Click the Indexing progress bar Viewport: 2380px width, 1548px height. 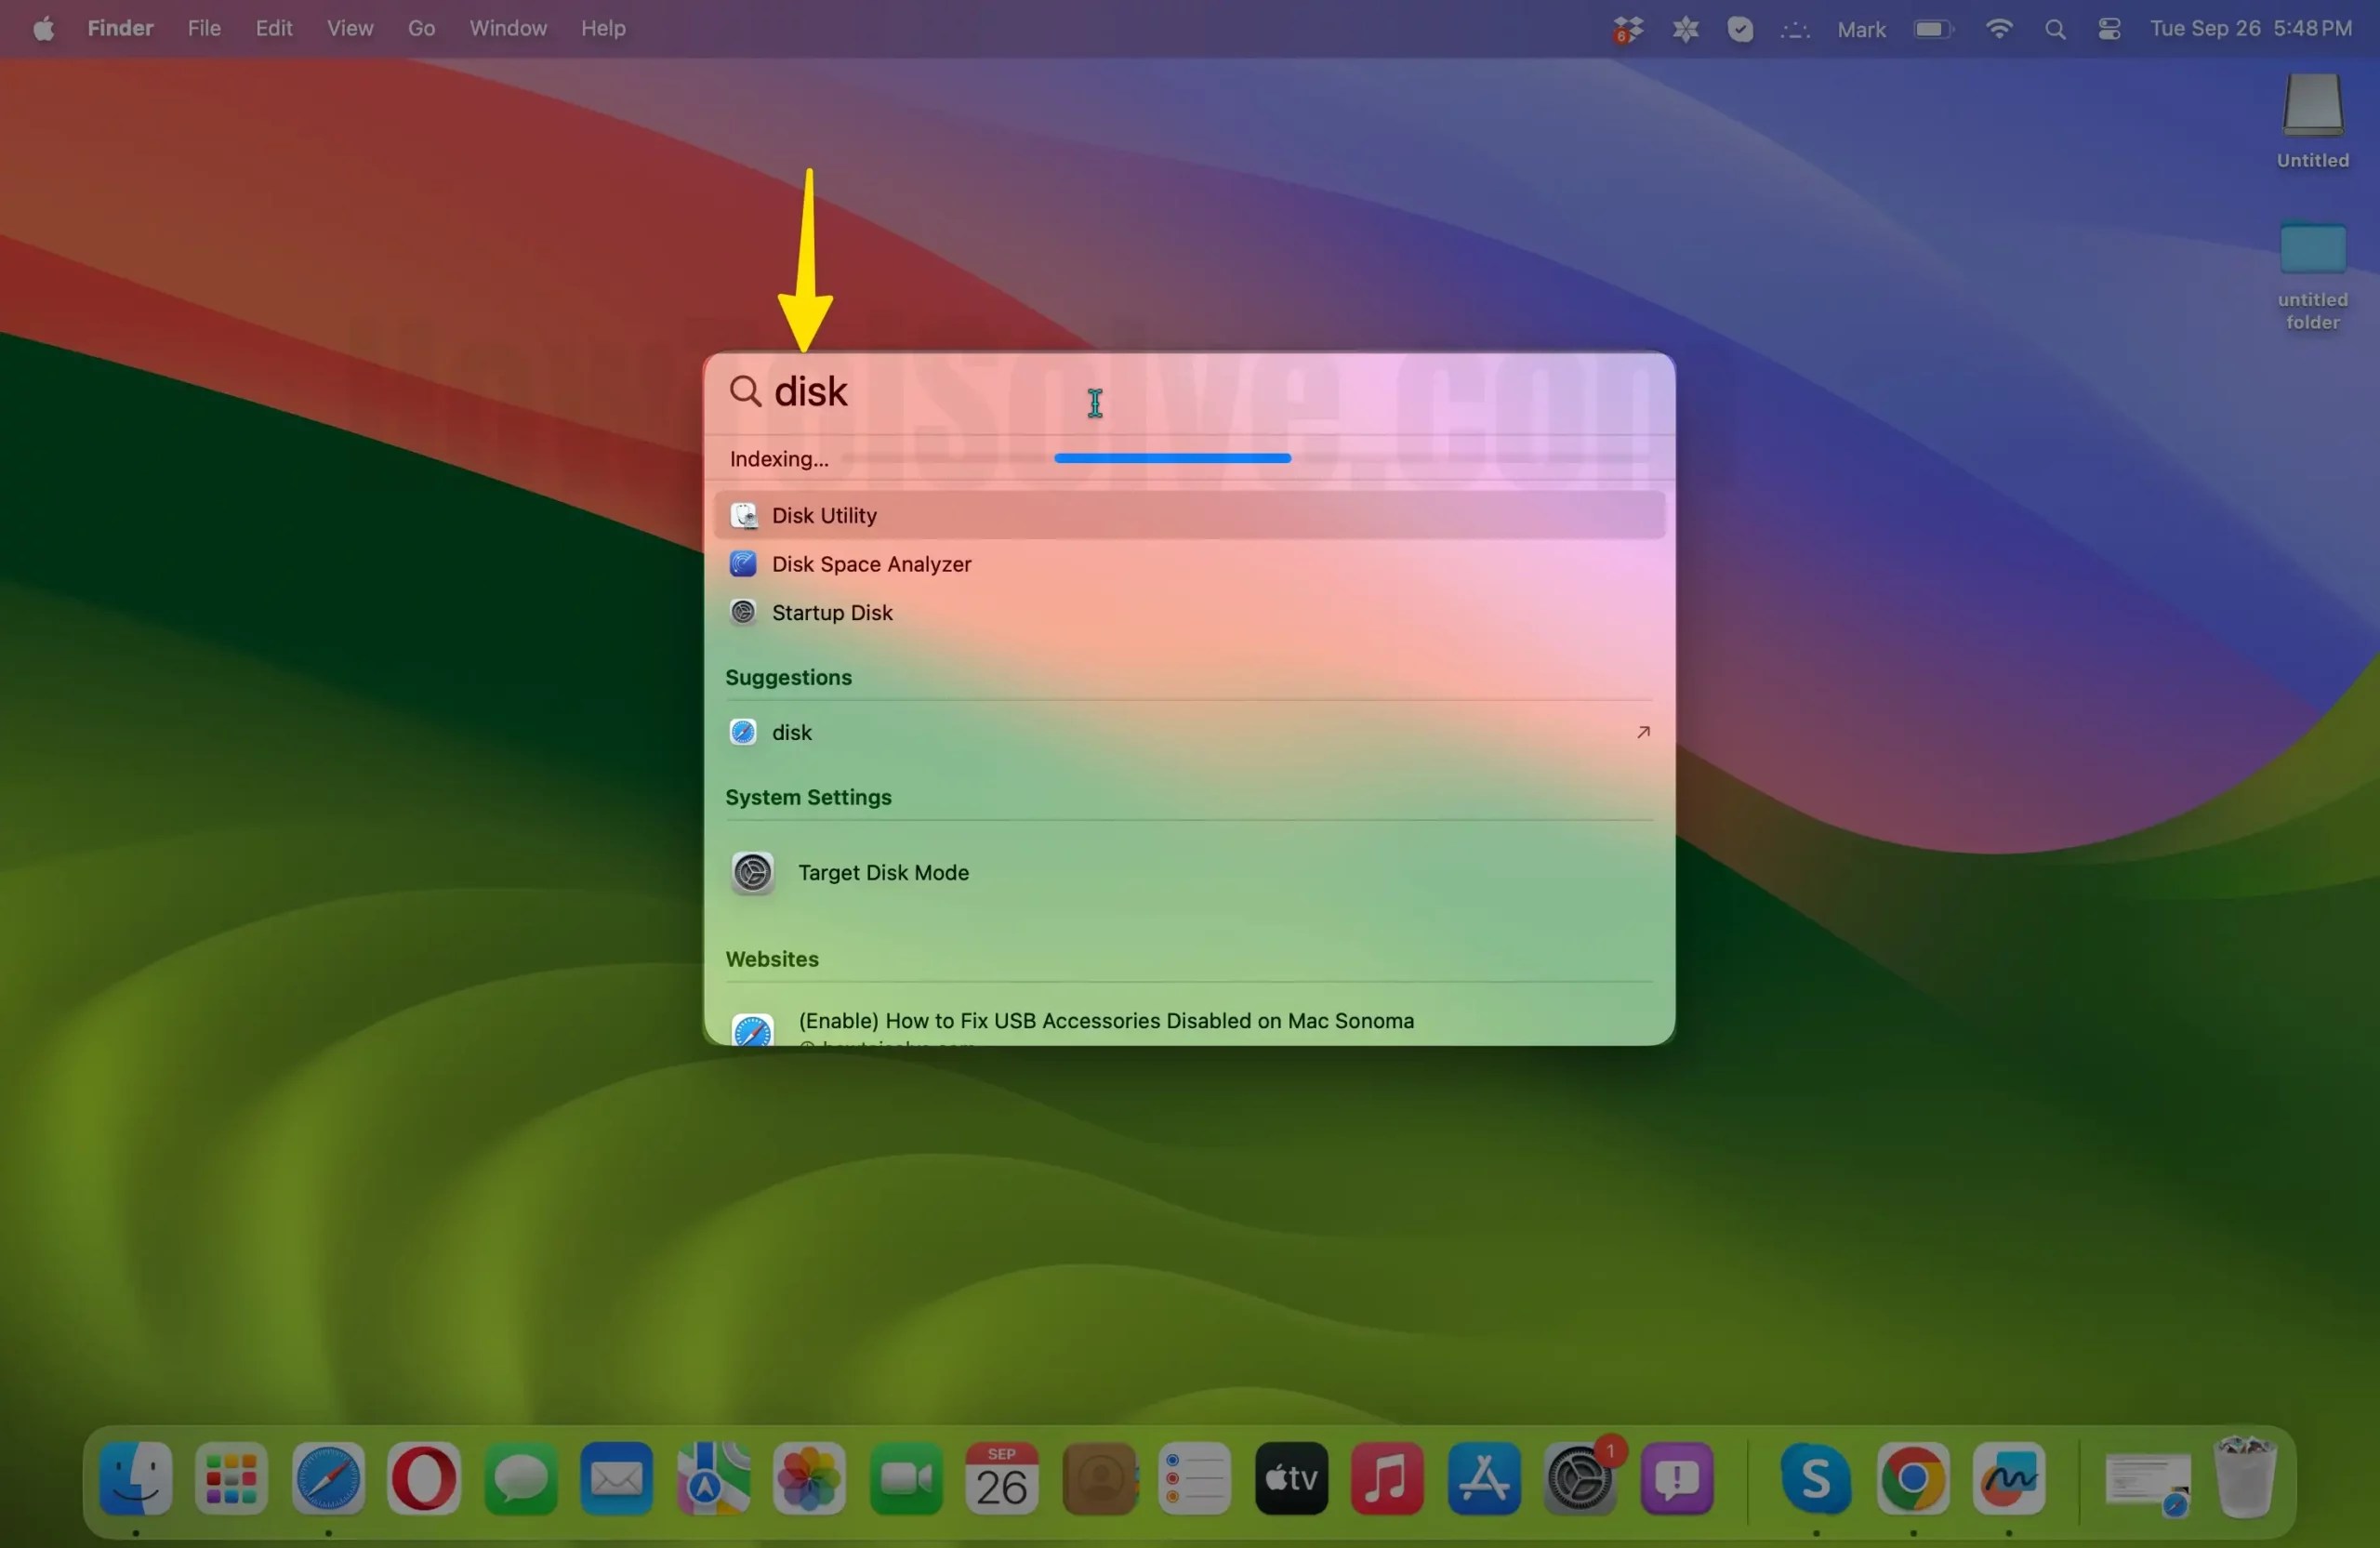1172,458
